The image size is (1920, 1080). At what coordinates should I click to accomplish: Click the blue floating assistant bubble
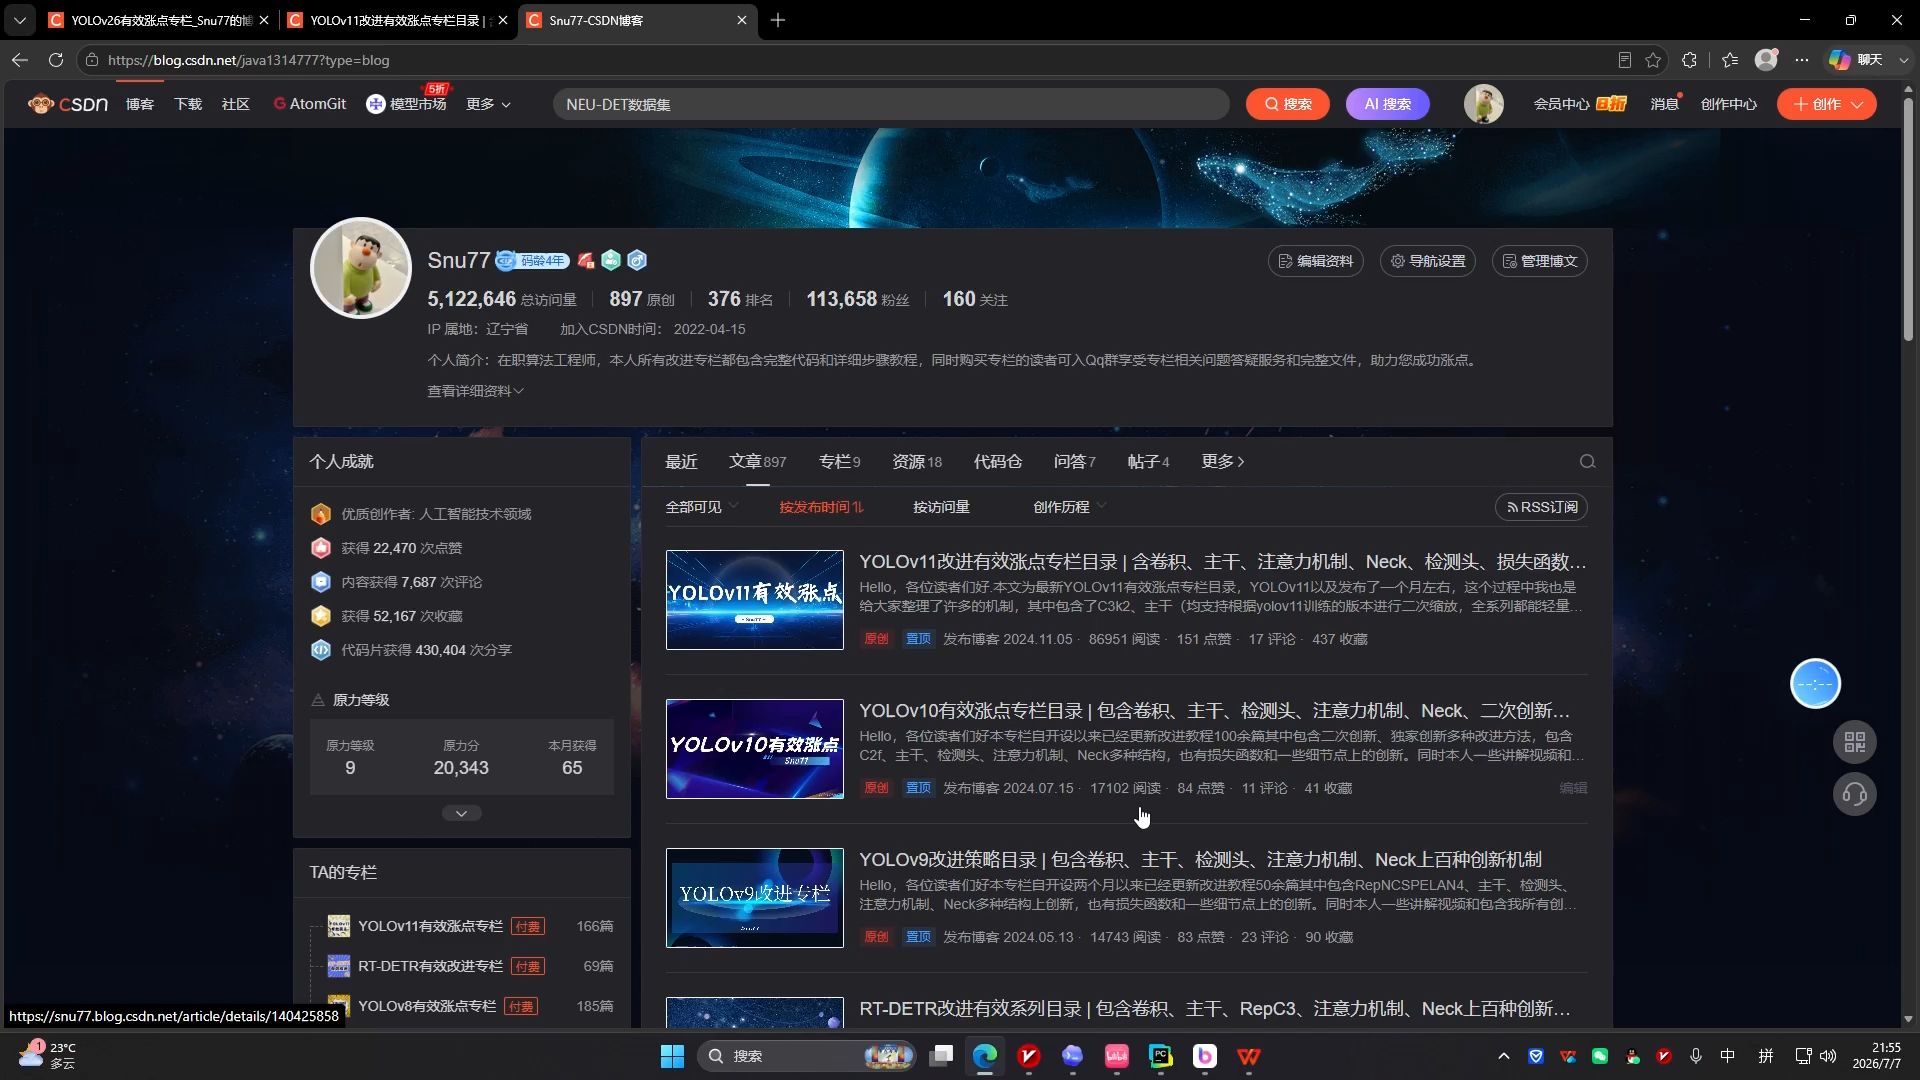(1815, 684)
